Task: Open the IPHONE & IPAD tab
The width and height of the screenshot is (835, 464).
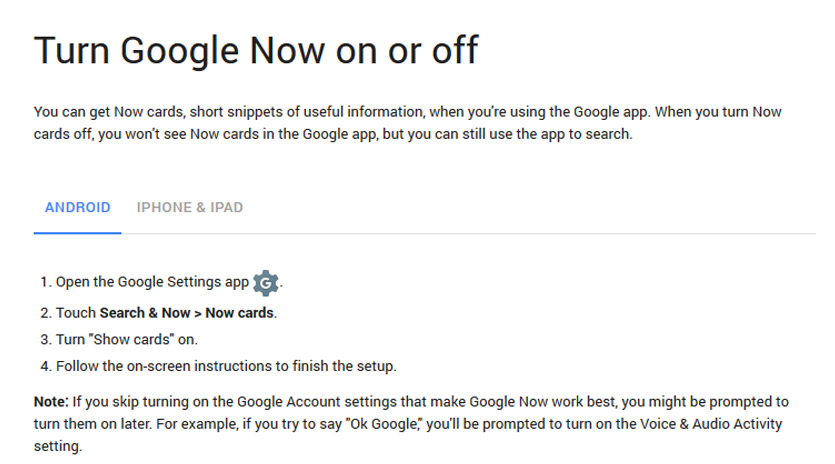Action: (190, 207)
